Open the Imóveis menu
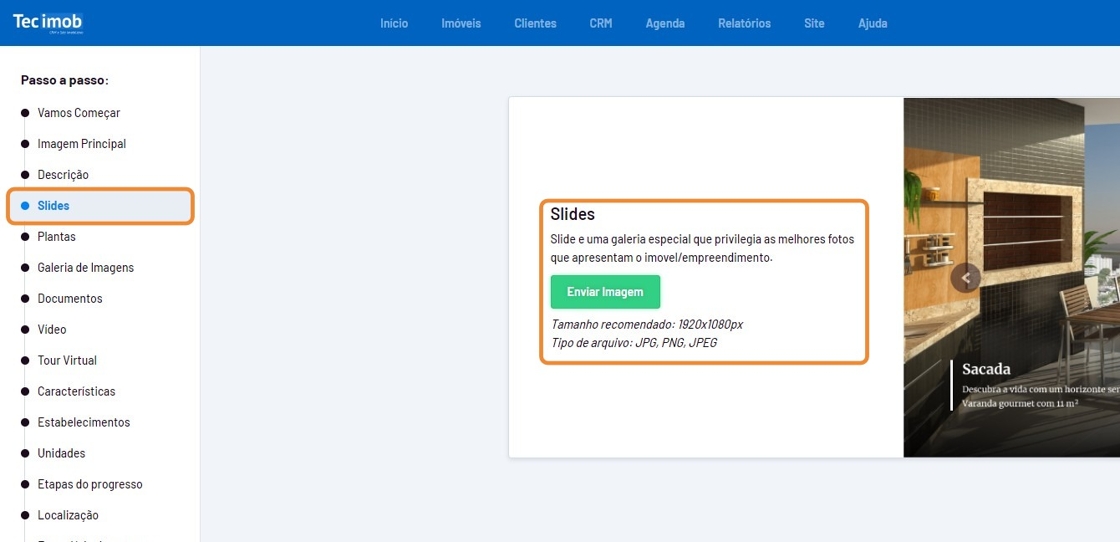Screen dimensions: 1120x542 [x=461, y=23]
